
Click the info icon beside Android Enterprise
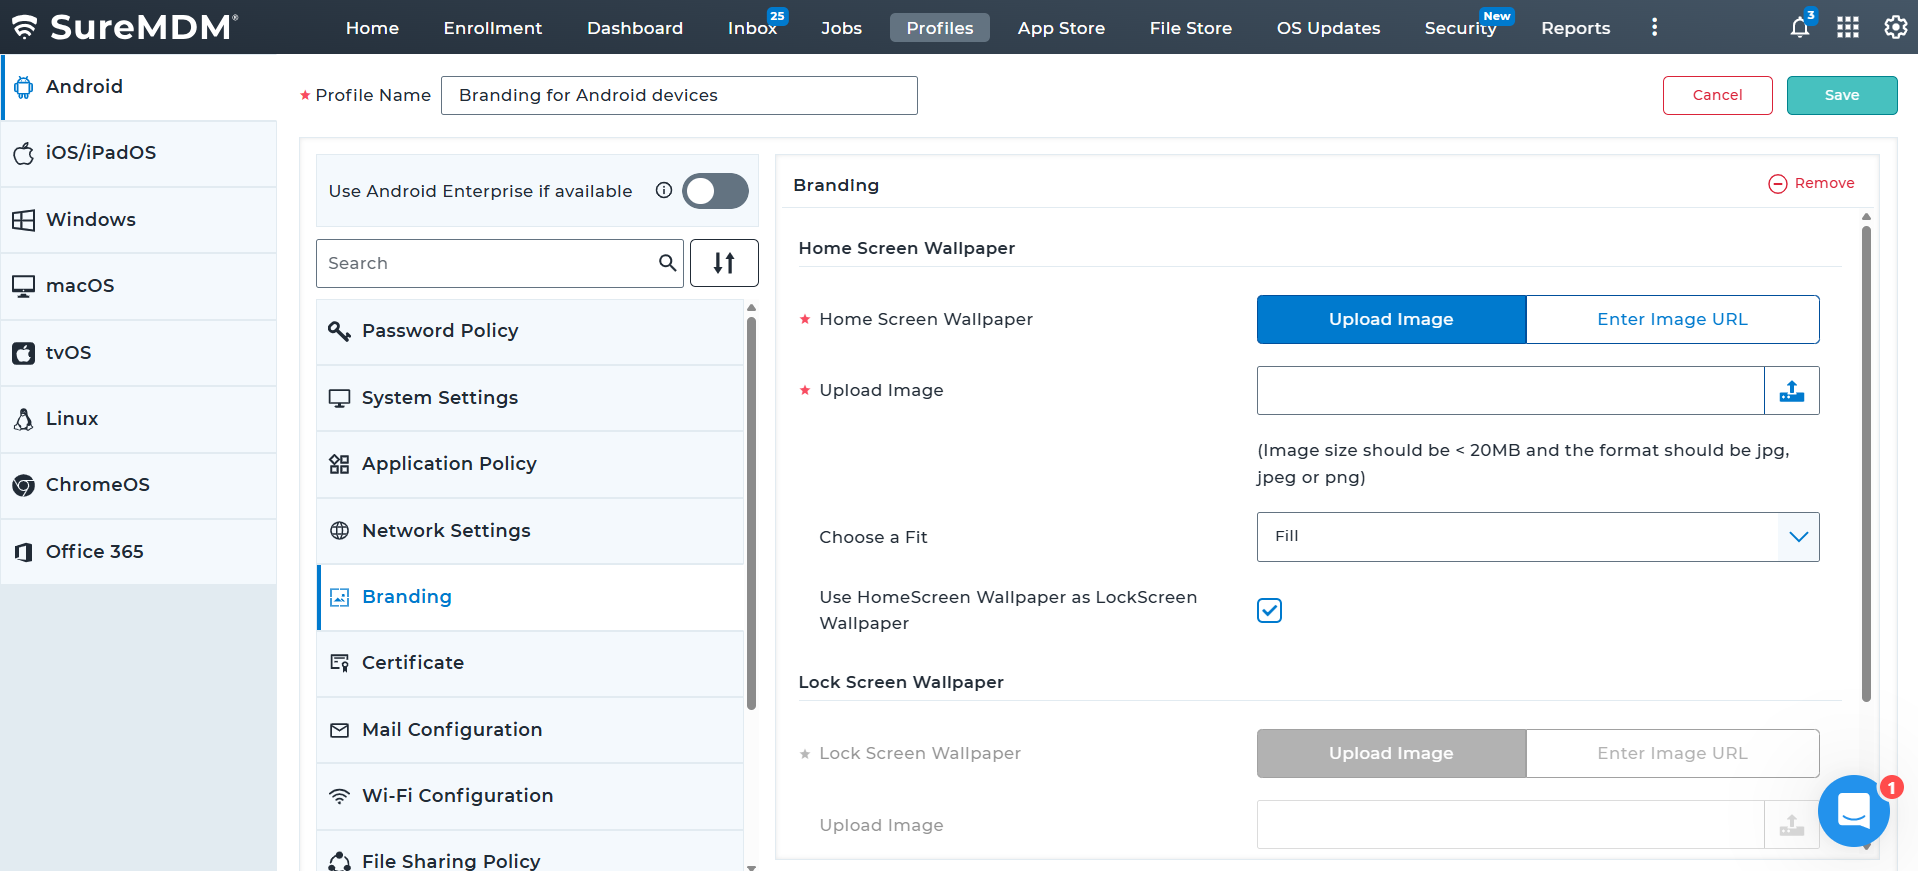pyautogui.click(x=663, y=190)
